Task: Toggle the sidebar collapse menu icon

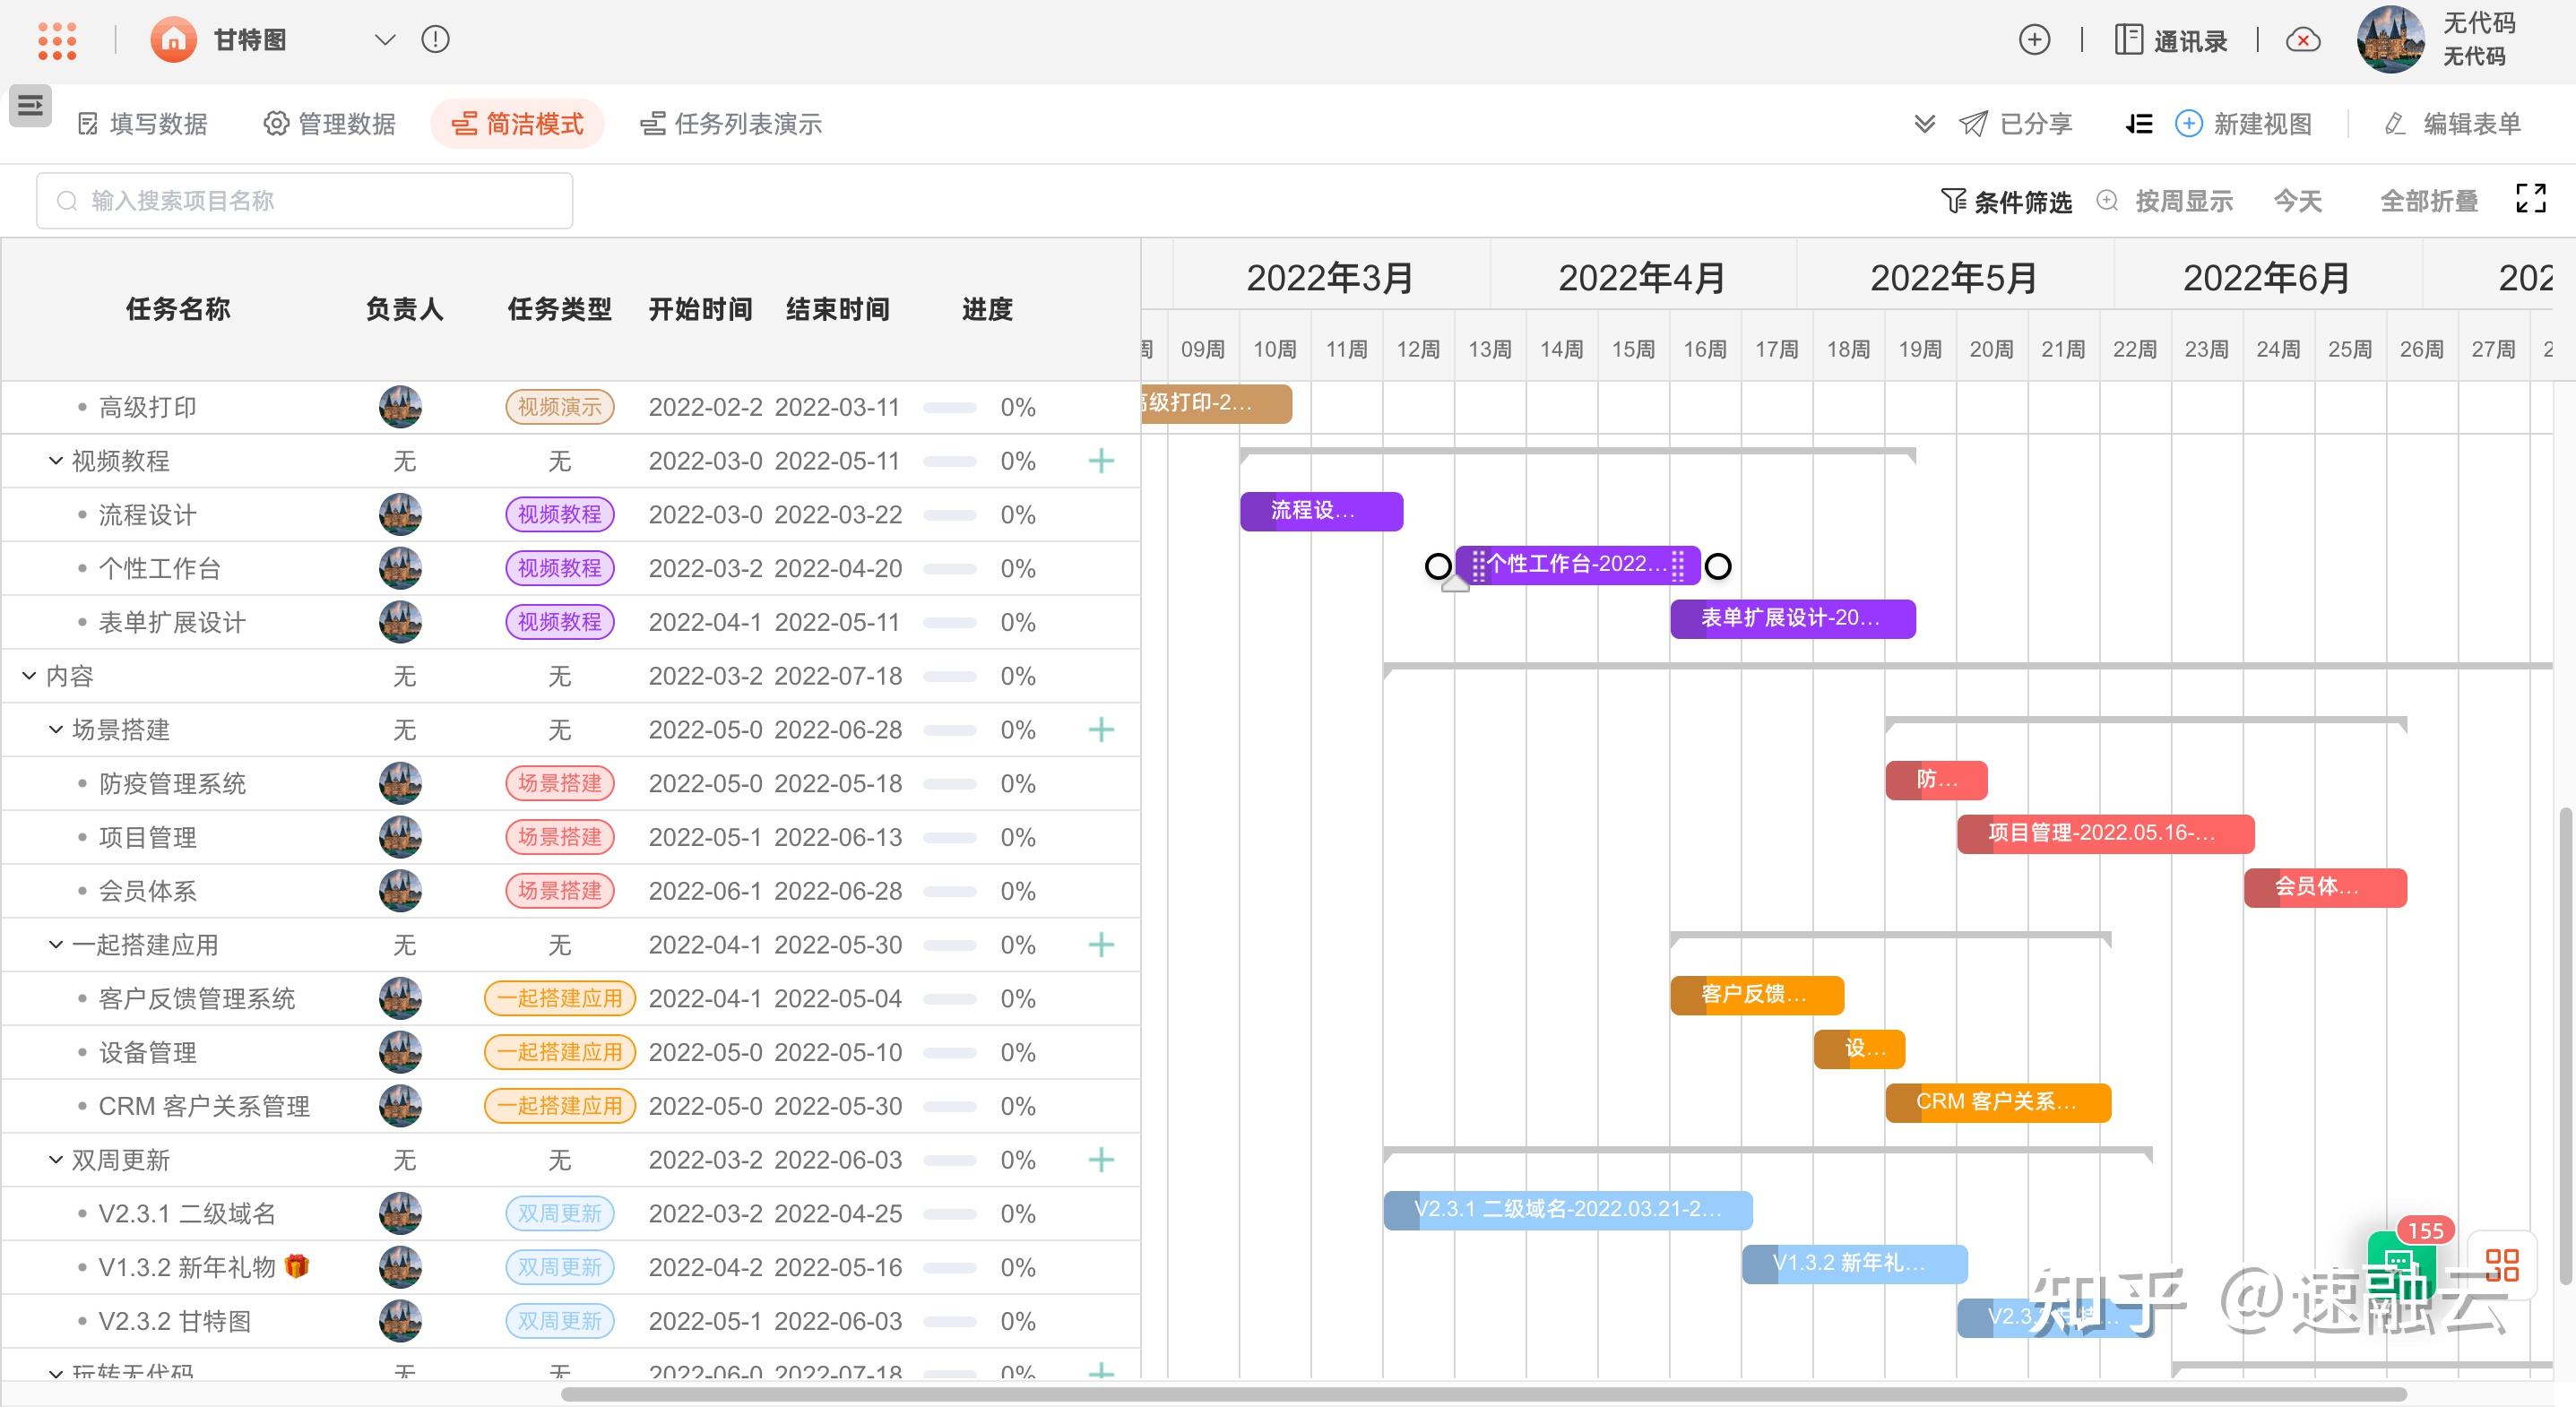Action: point(30,105)
